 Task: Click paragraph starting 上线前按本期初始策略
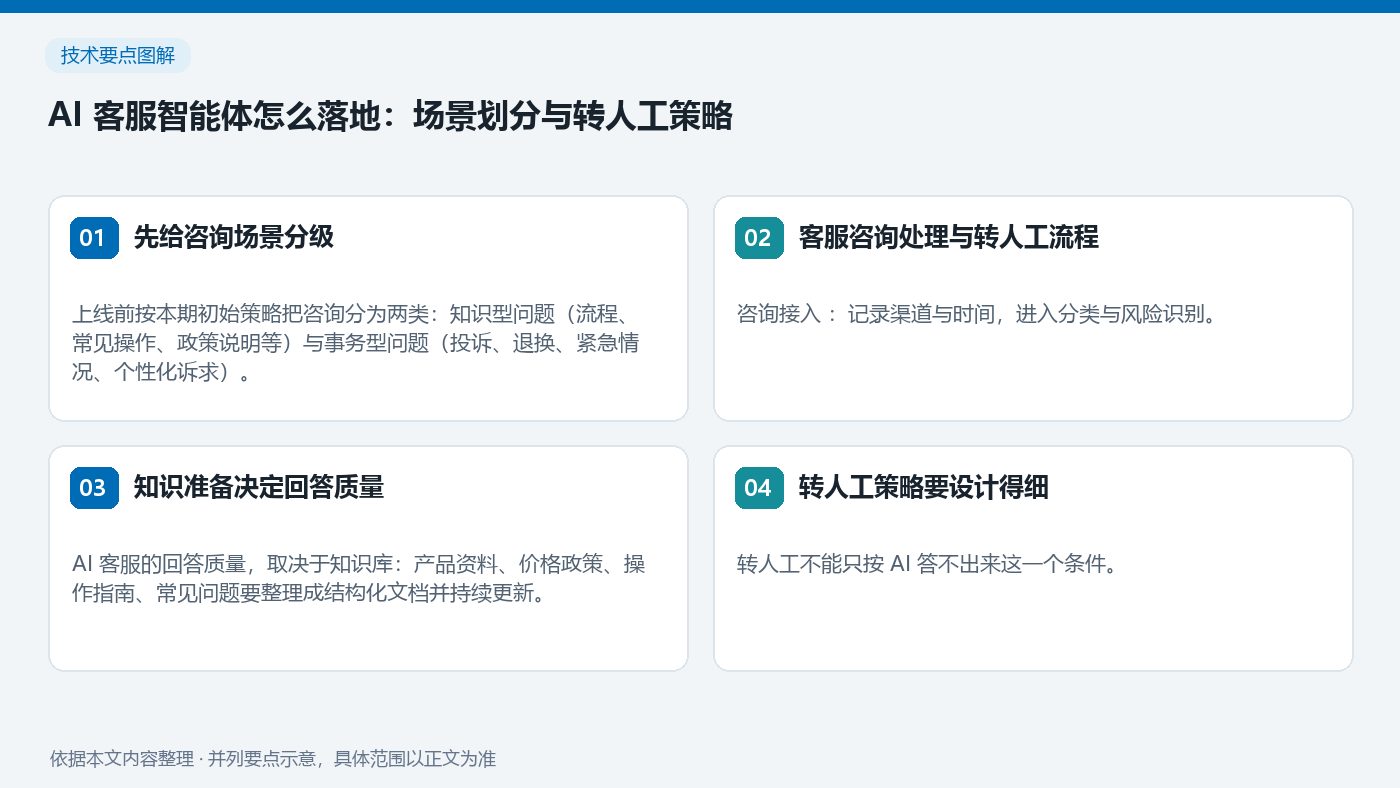[x=357, y=343]
